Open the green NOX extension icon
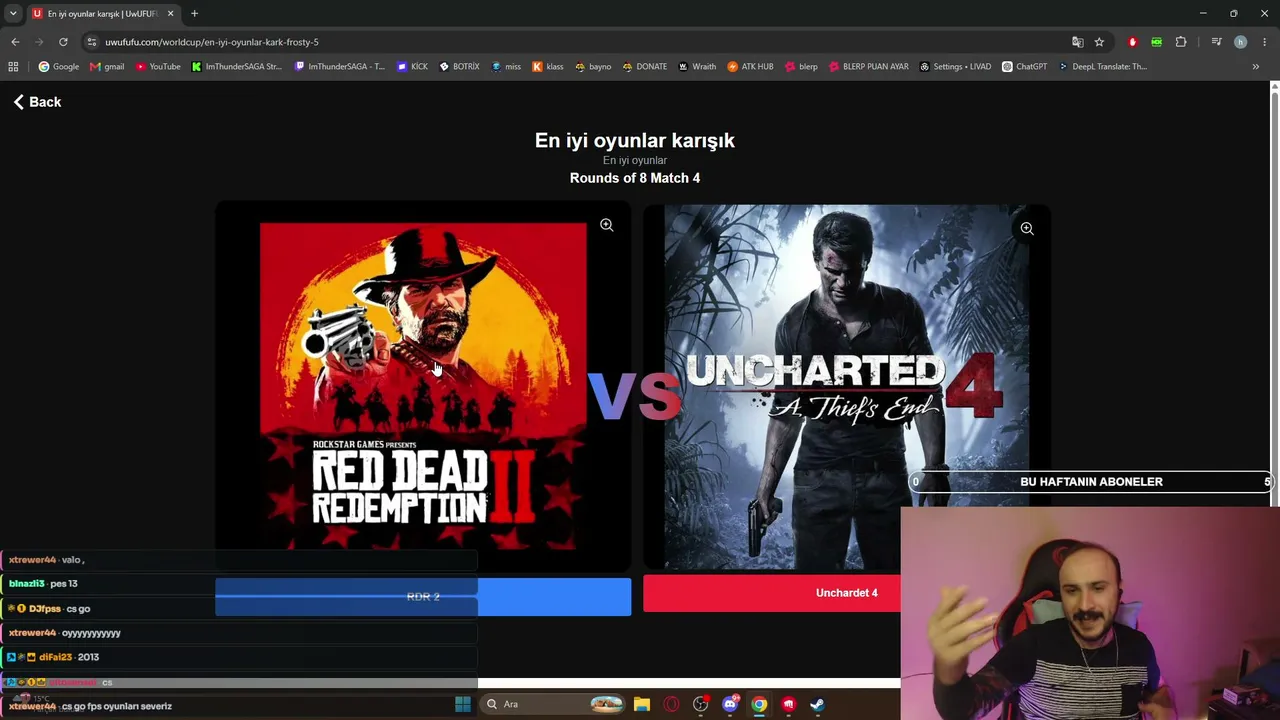This screenshot has width=1280, height=720. (x=1156, y=42)
